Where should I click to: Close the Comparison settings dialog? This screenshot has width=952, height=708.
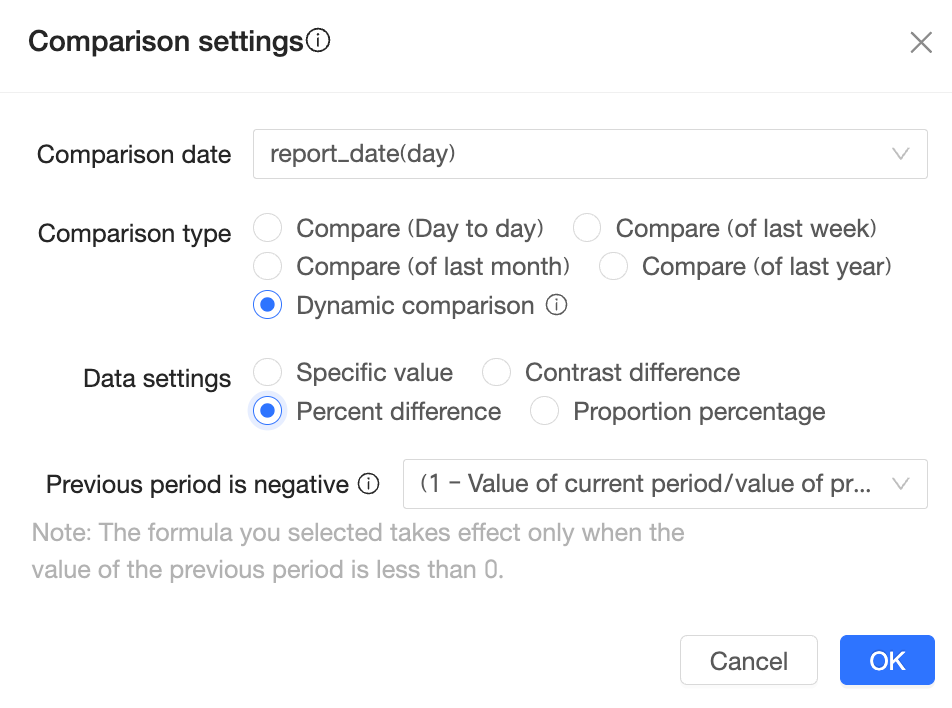tap(921, 43)
